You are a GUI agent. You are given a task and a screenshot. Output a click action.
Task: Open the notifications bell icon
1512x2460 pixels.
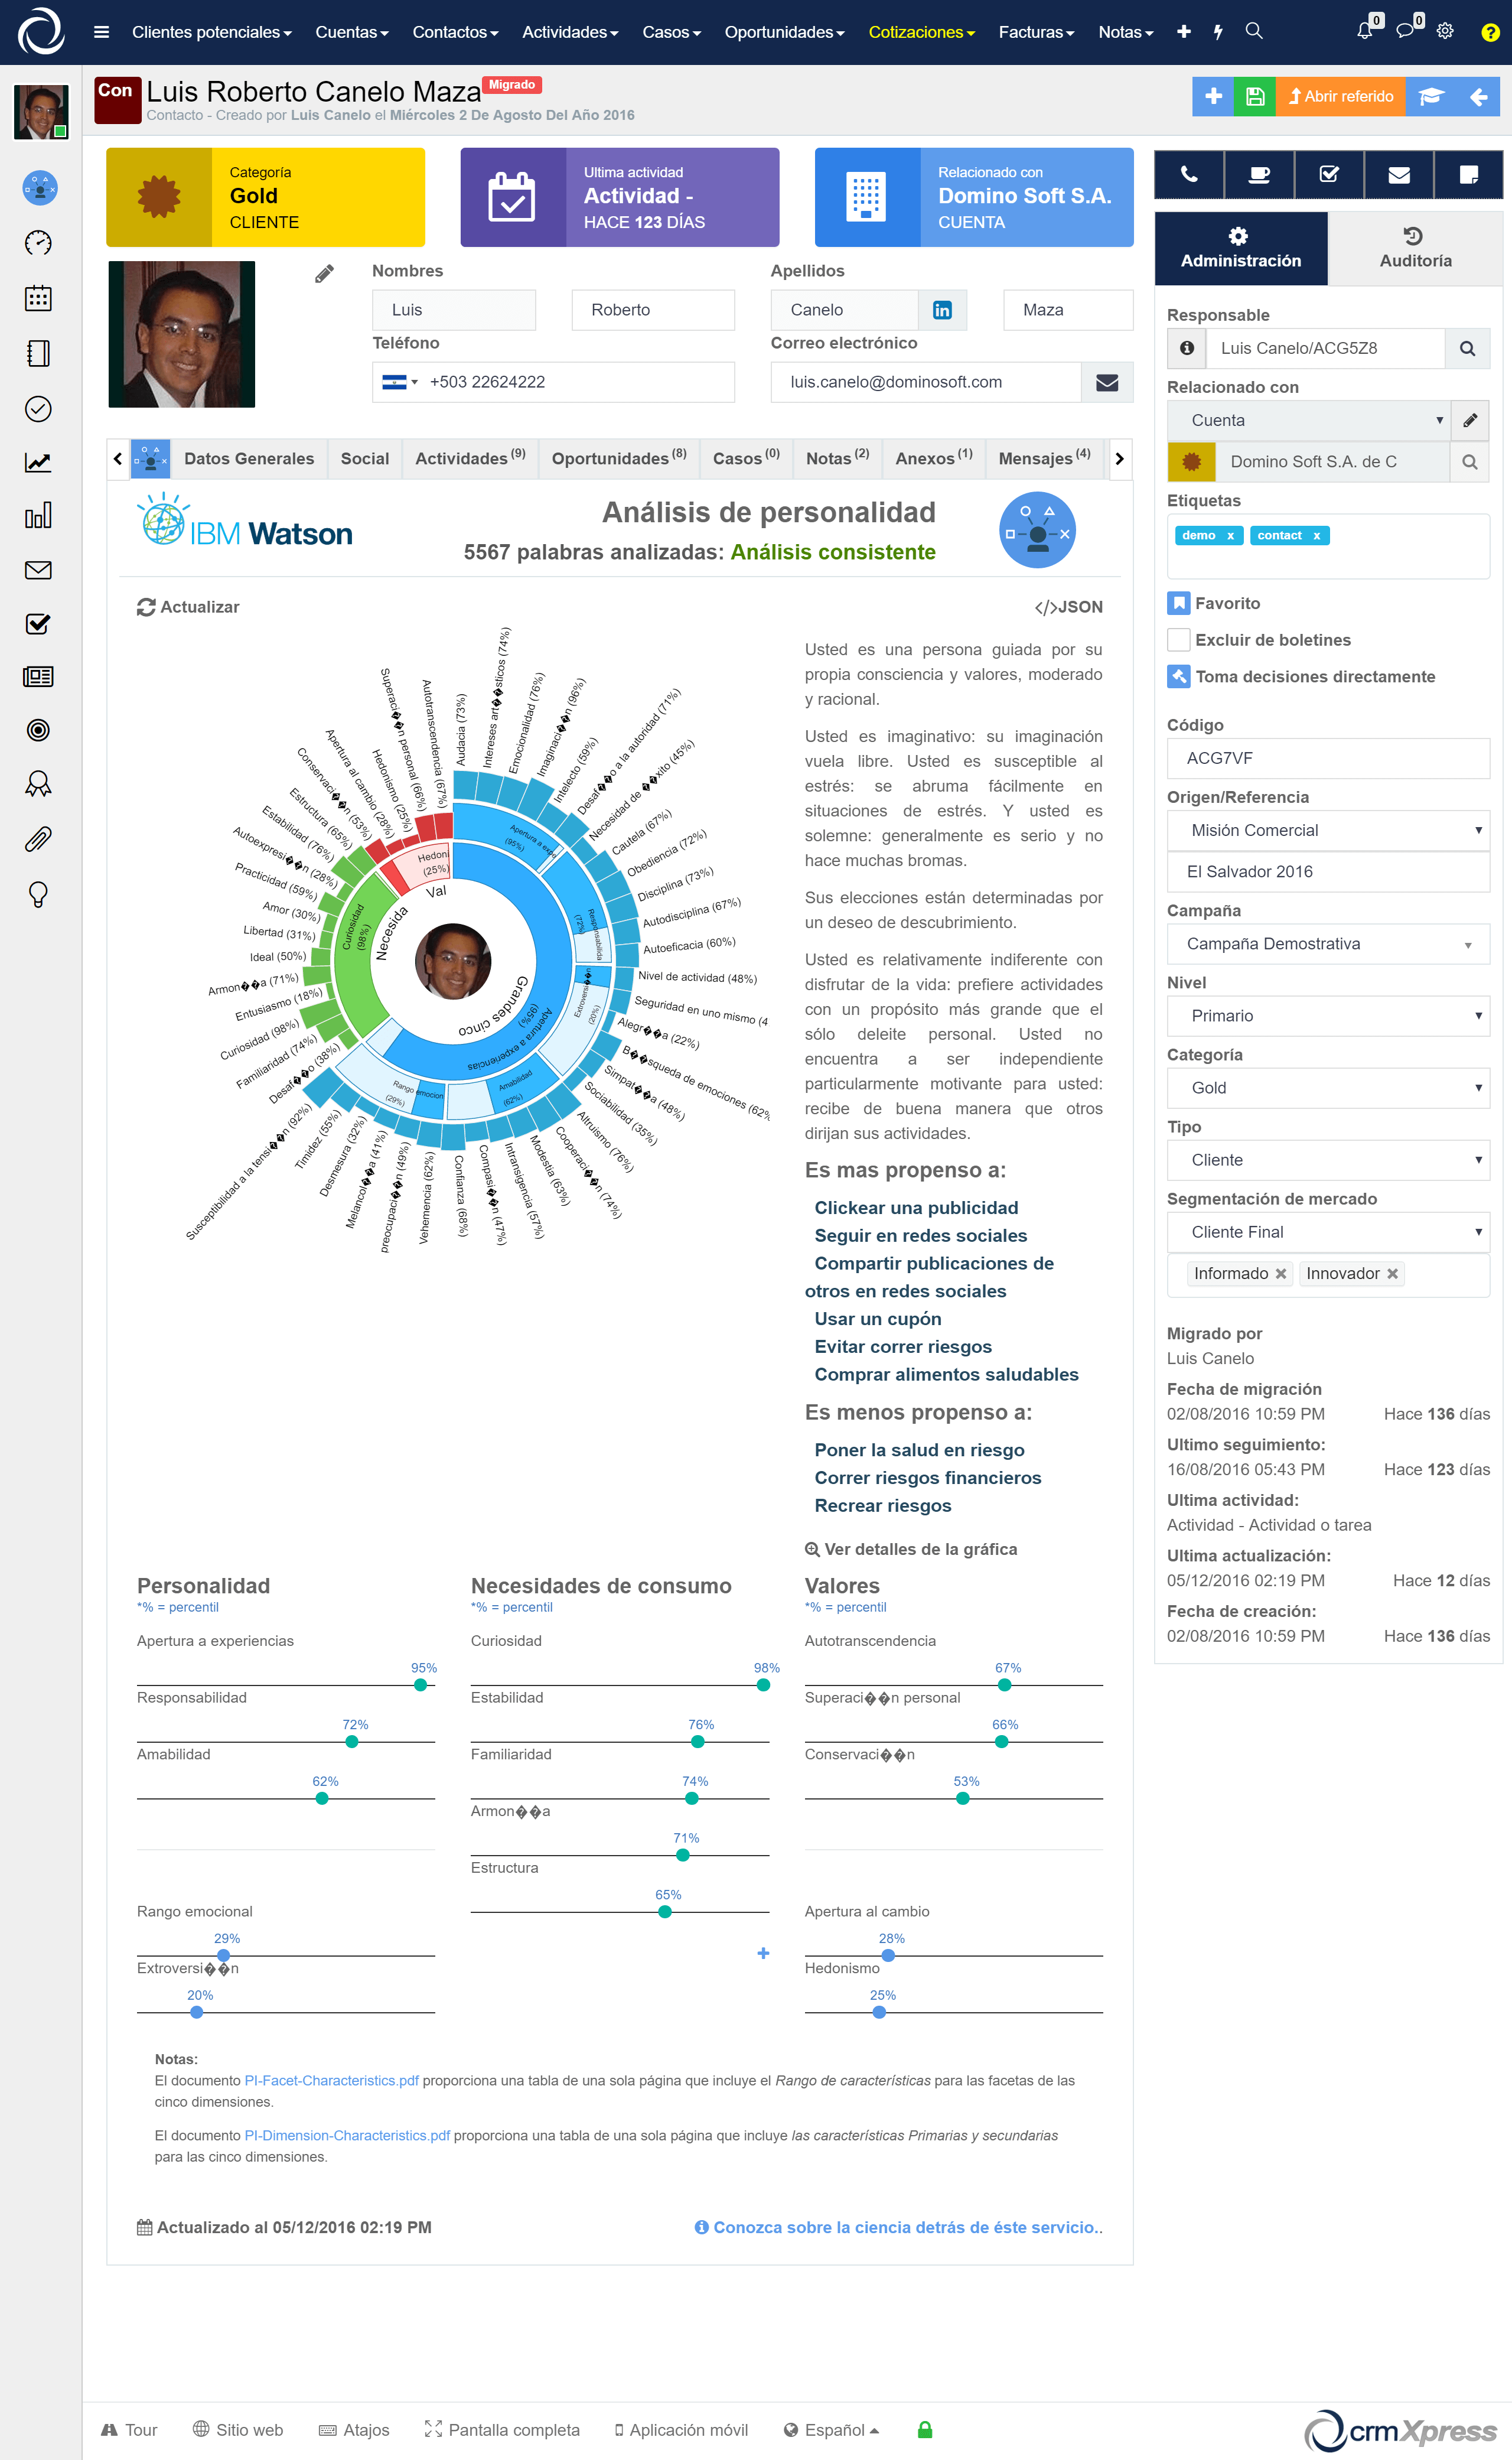pyautogui.click(x=1364, y=31)
